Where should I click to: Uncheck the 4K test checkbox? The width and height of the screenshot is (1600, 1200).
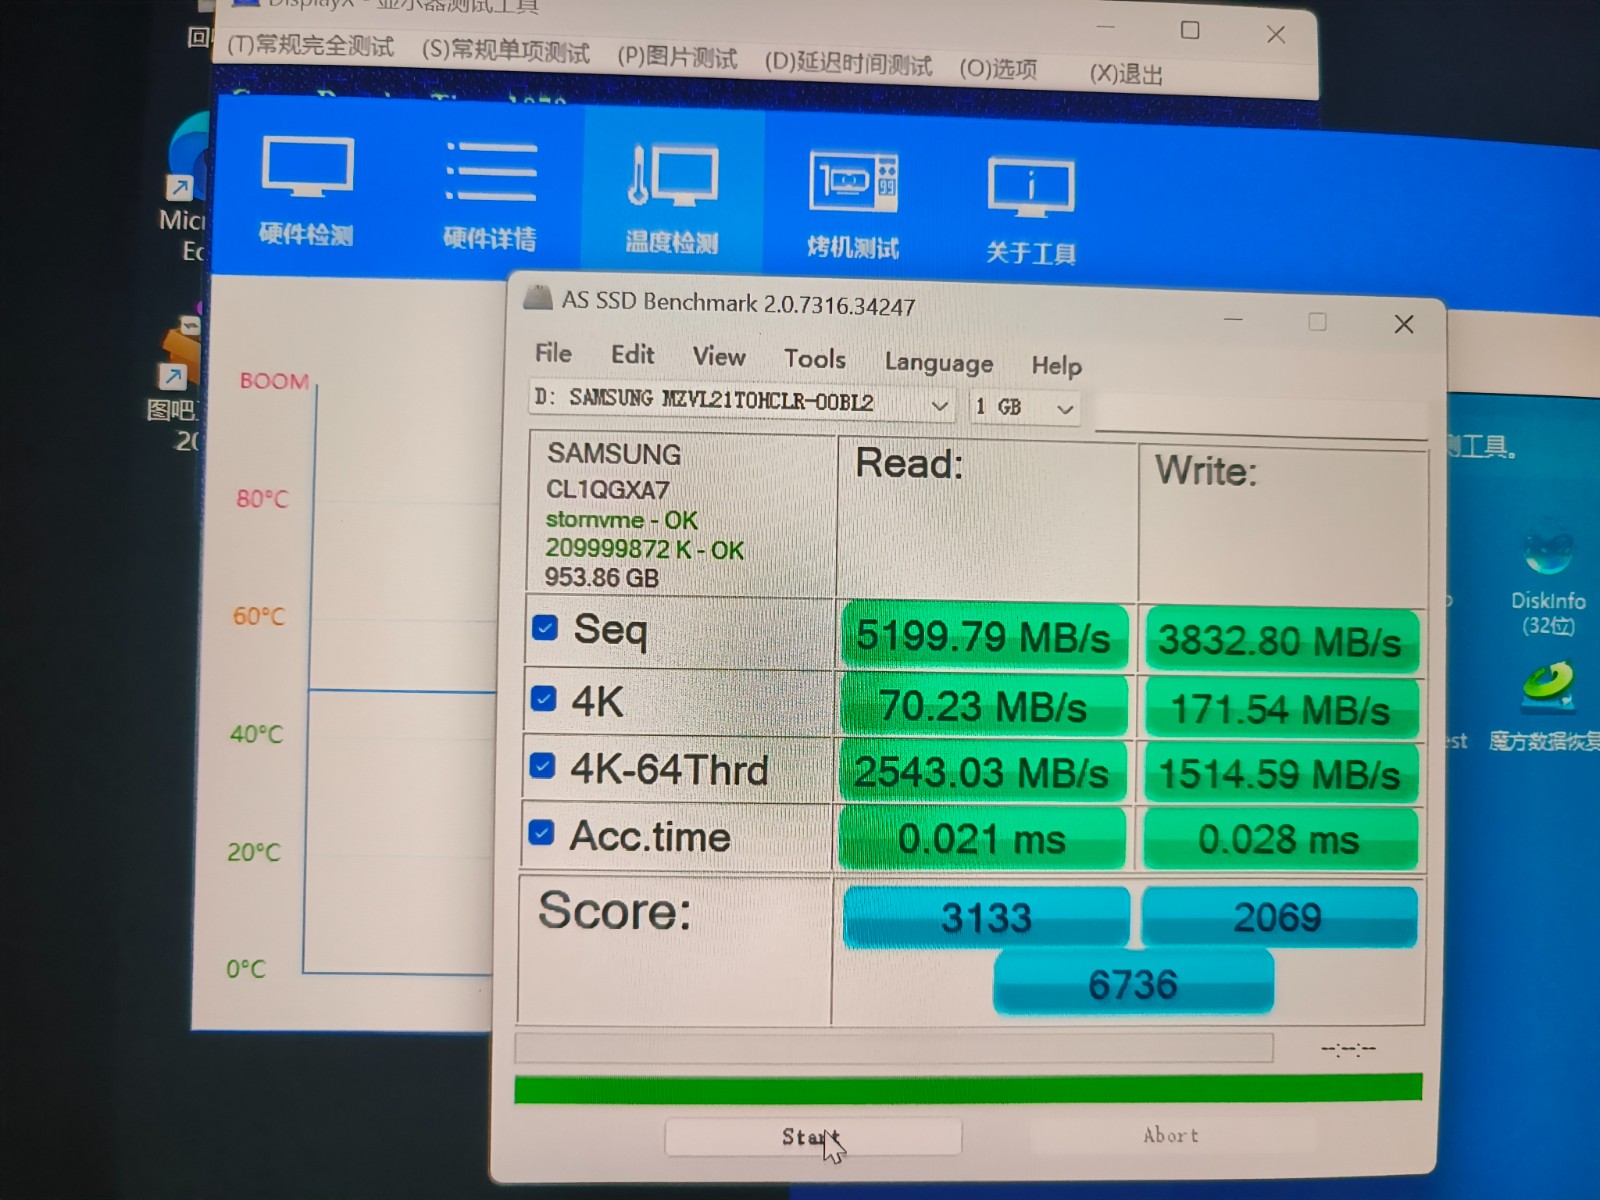543,698
